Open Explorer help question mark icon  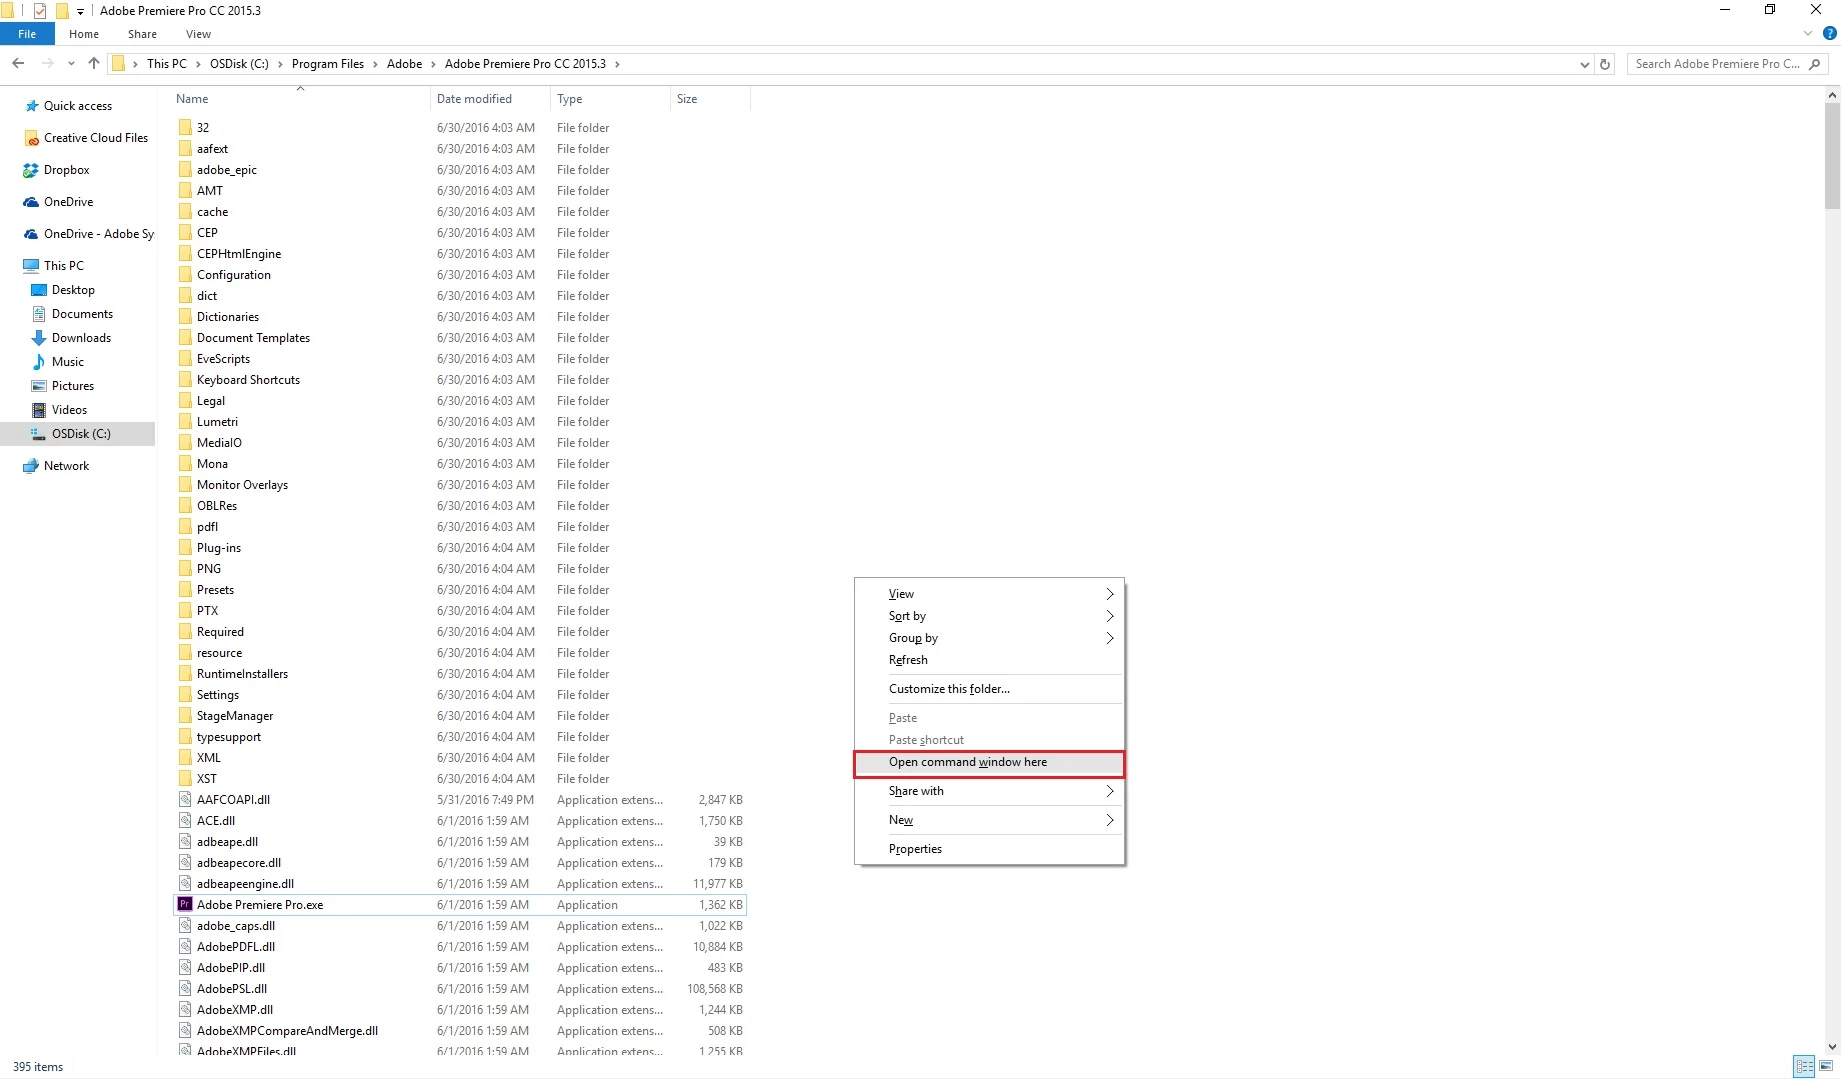tap(1830, 33)
